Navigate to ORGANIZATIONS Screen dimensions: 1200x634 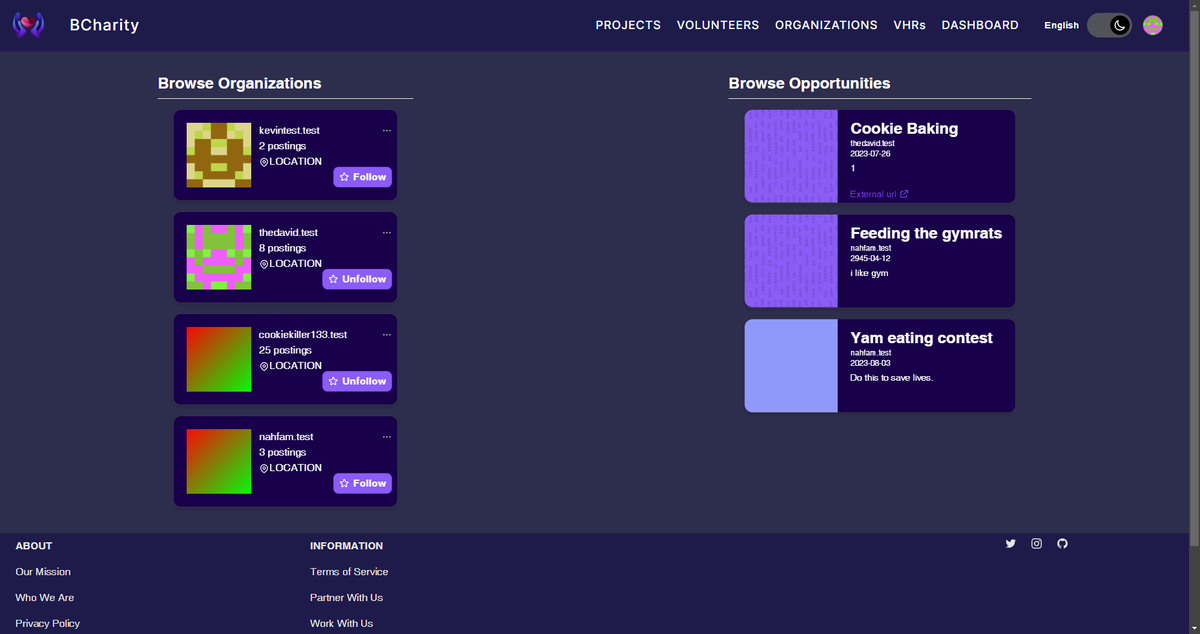(826, 25)
